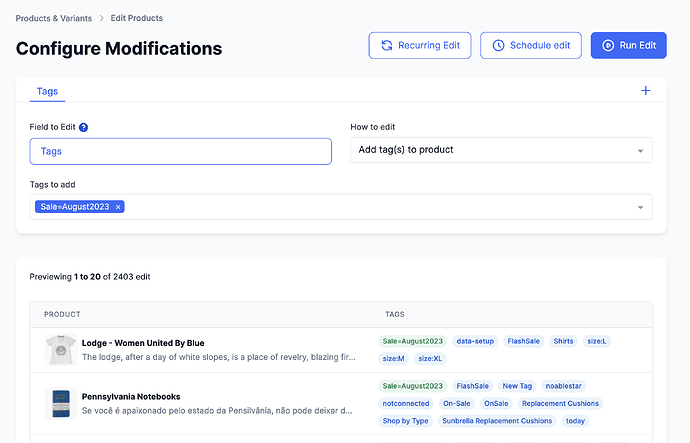Open the Pennsylvania Notebooks thumbnail
This screenshot has height=443, width=690.
(60, 403)
